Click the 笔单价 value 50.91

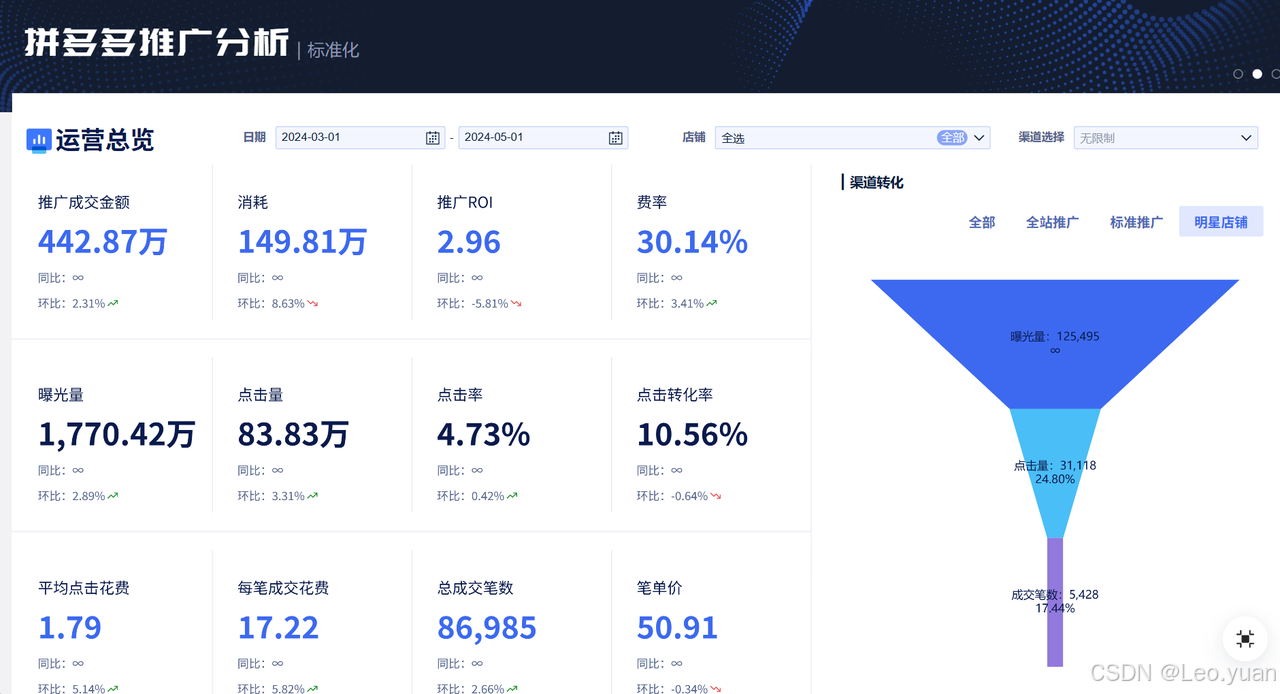pyautogui.click(x=677, y=628)
